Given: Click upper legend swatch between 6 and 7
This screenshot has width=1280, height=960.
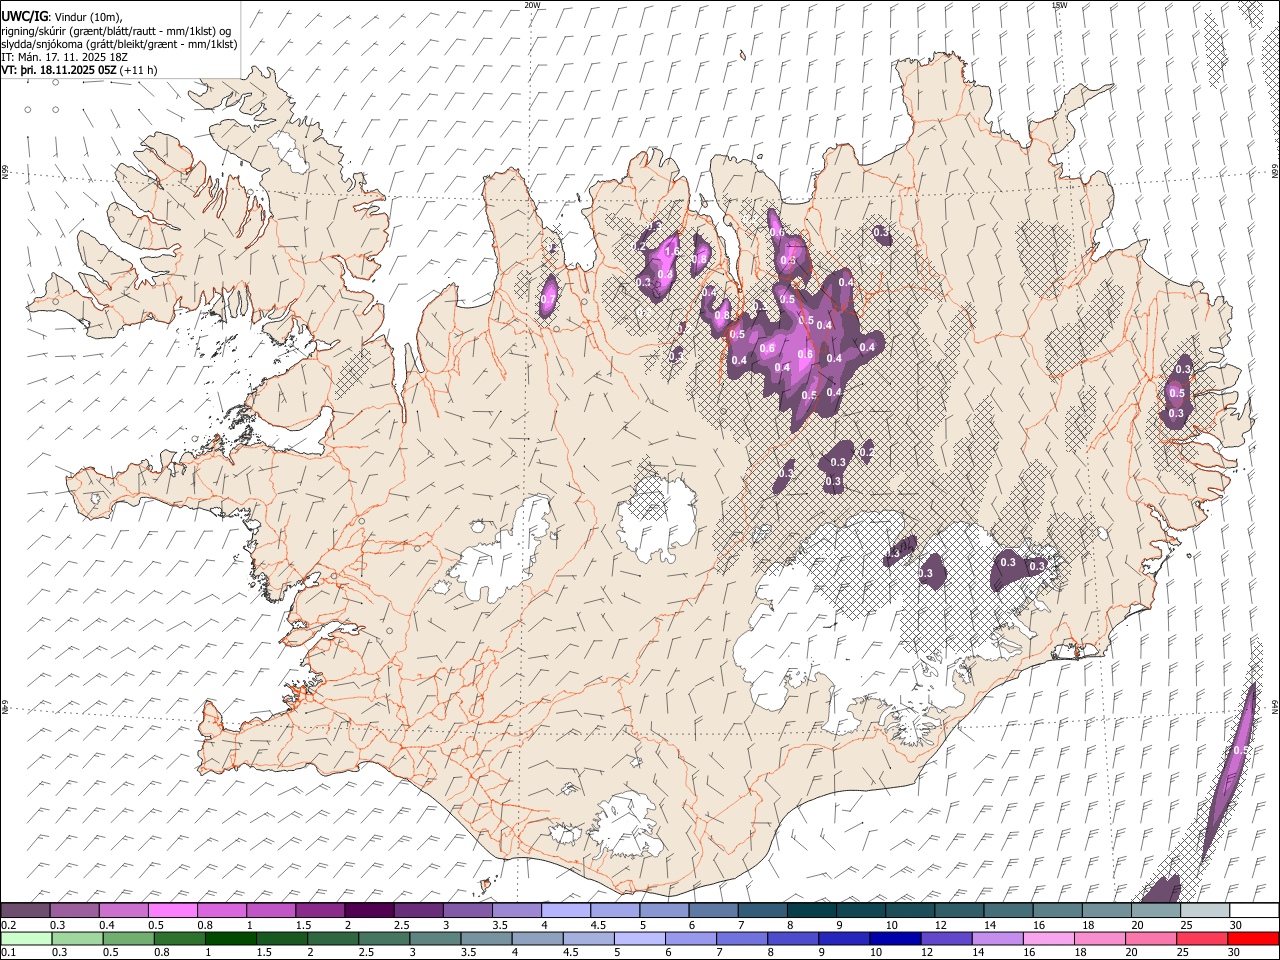Looking at the screenshot, I should pyautogui.click(x=713, y=910).
